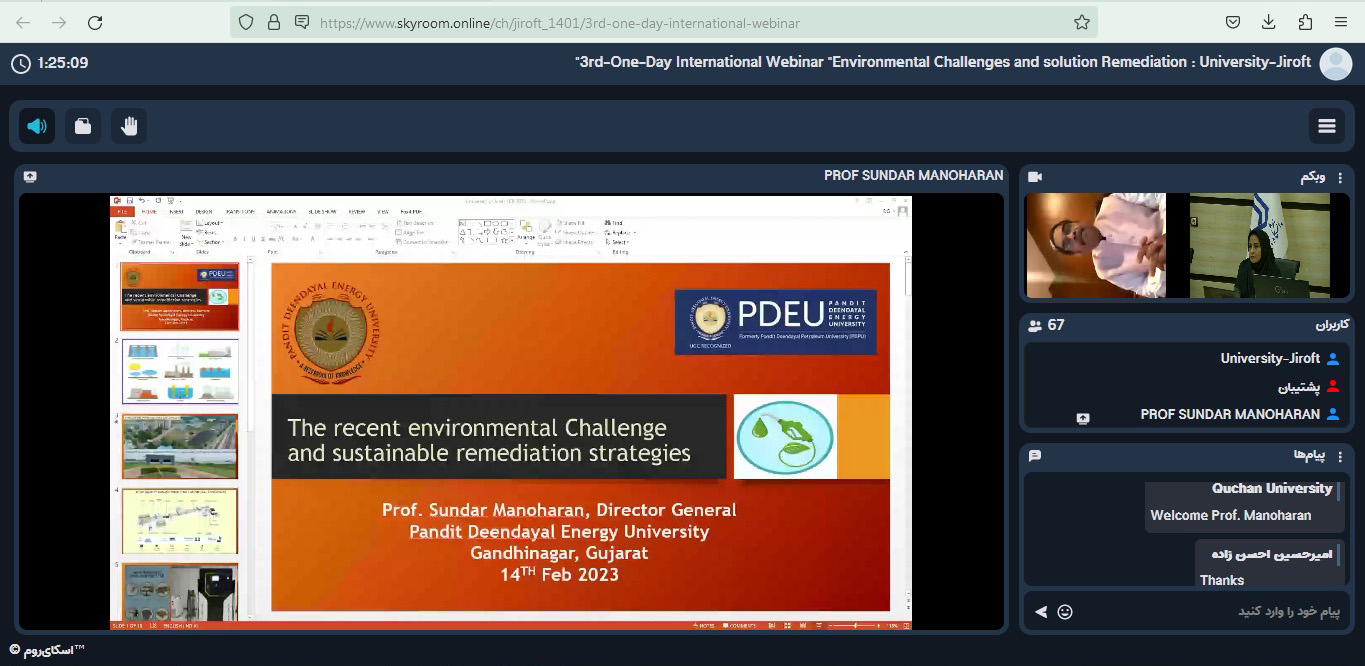Click the users panel people icon
Image resolution: width=1365 pixels, height=666 pixels.
(x=1035, y=326)
